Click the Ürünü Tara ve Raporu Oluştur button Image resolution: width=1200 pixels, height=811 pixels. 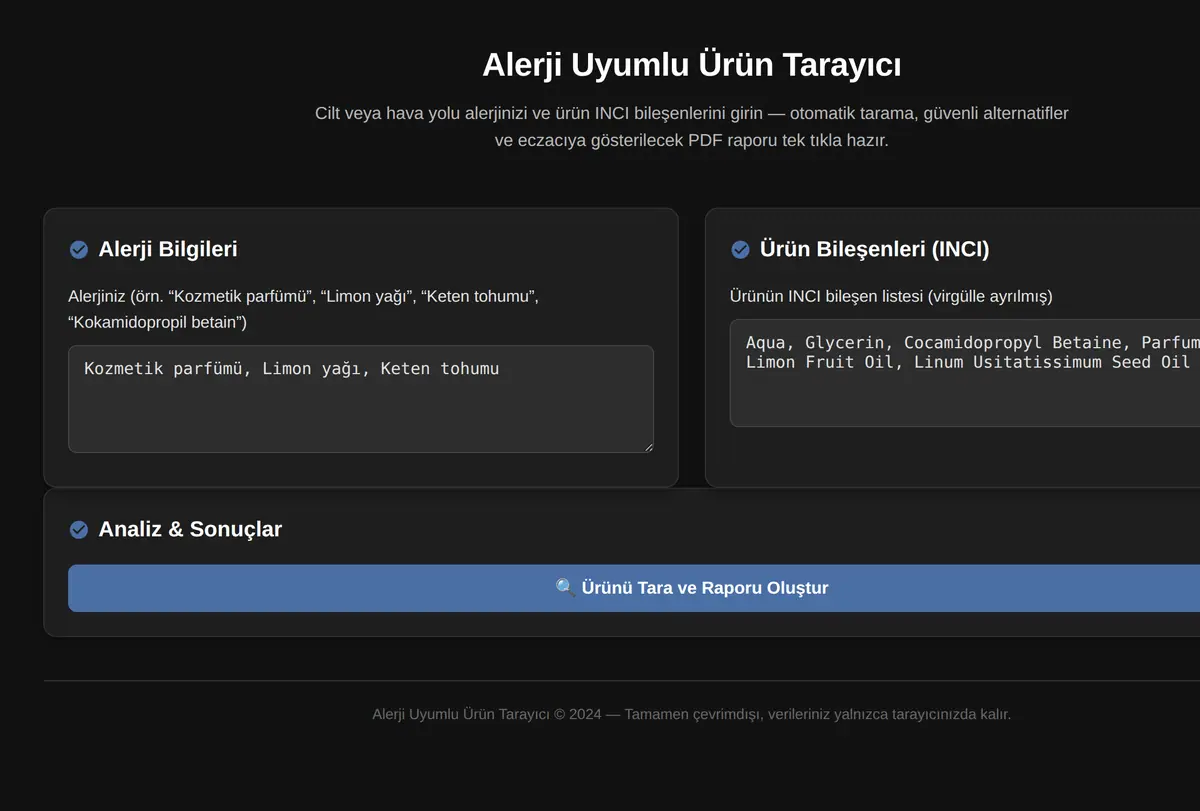click(634, 588)
